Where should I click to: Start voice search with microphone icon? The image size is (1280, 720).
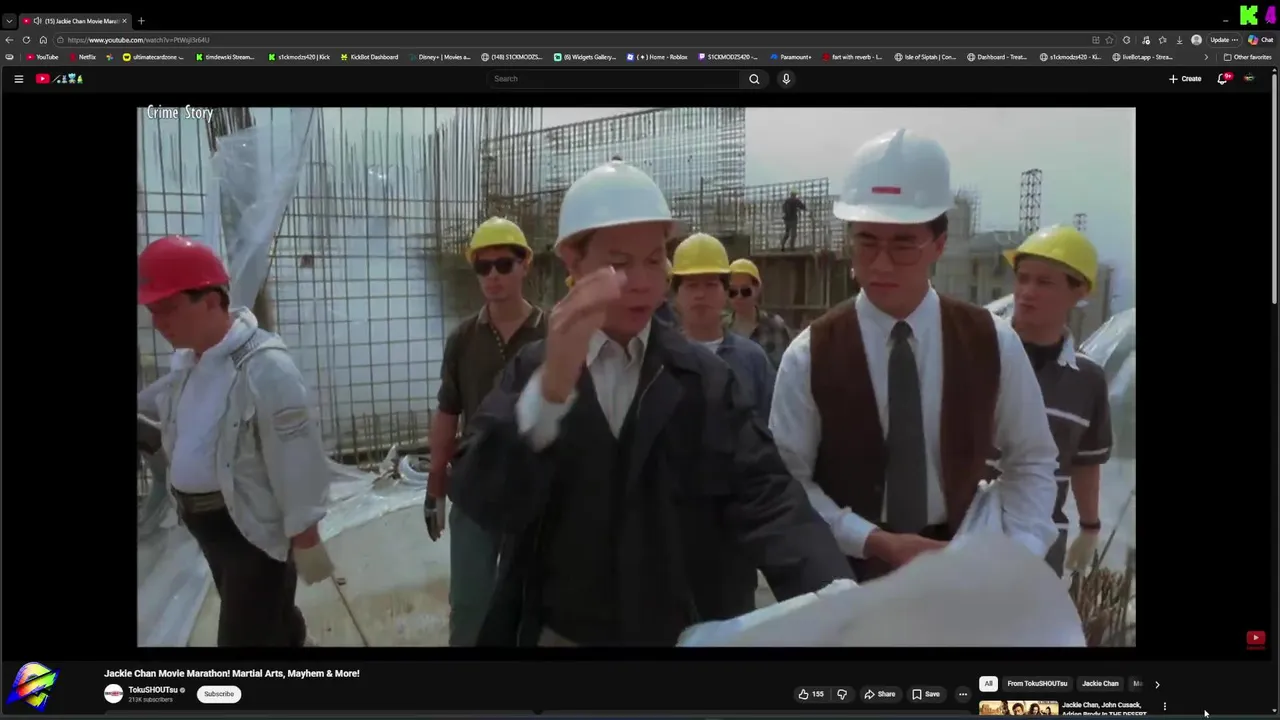(x=786, y=79)
